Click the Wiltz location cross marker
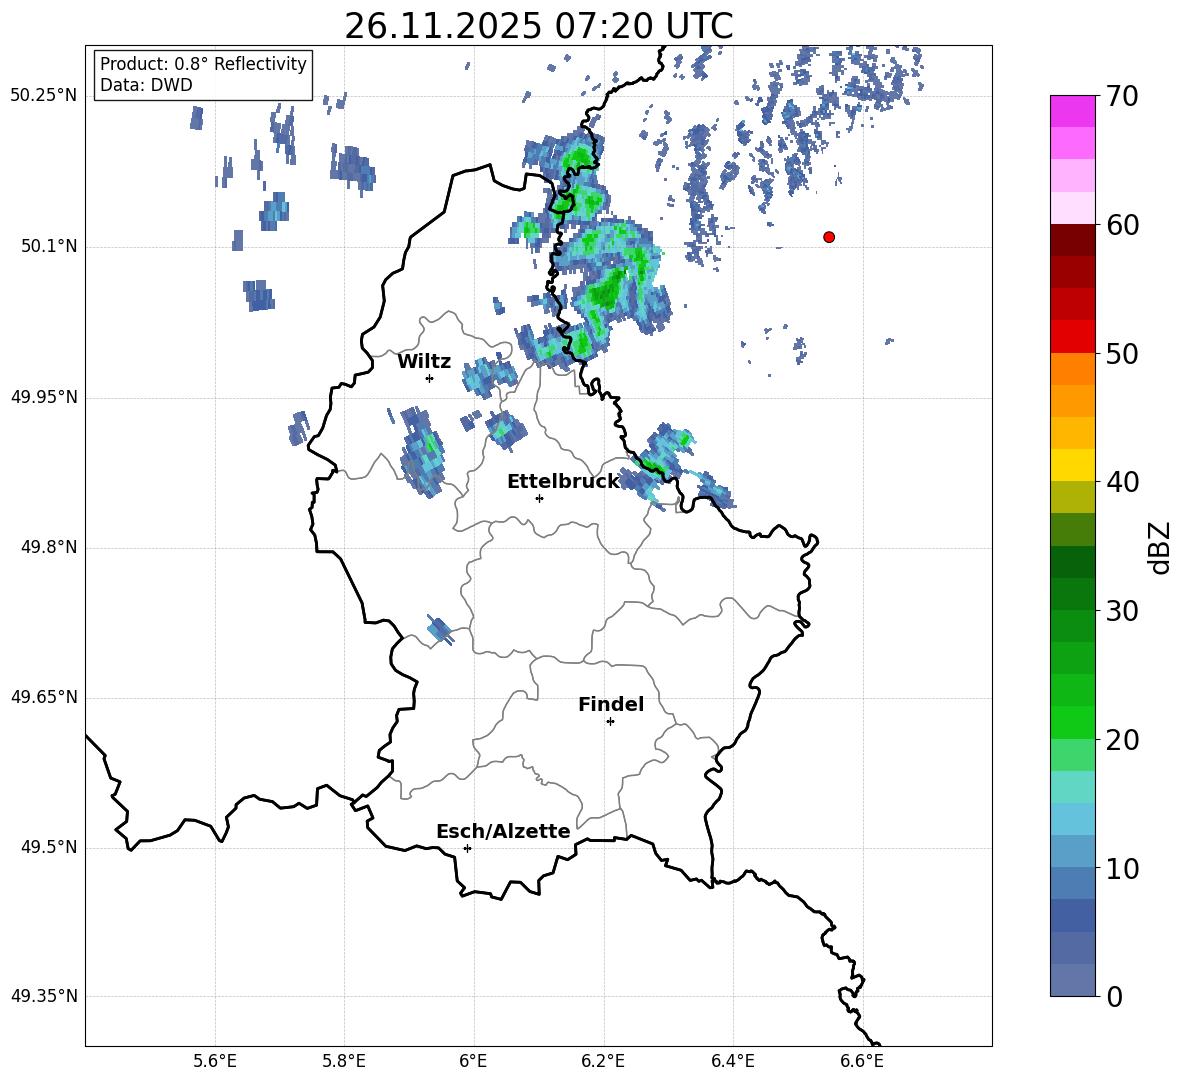The image size is (1184, 1081). tap(430, 378)
